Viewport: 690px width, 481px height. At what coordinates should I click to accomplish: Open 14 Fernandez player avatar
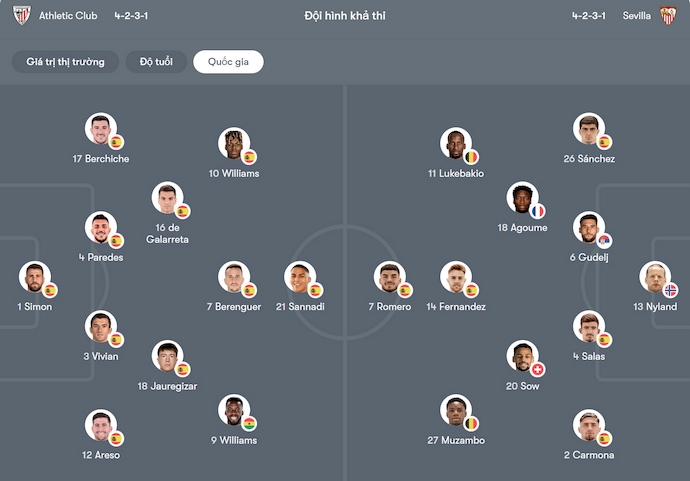pos(455,277)
